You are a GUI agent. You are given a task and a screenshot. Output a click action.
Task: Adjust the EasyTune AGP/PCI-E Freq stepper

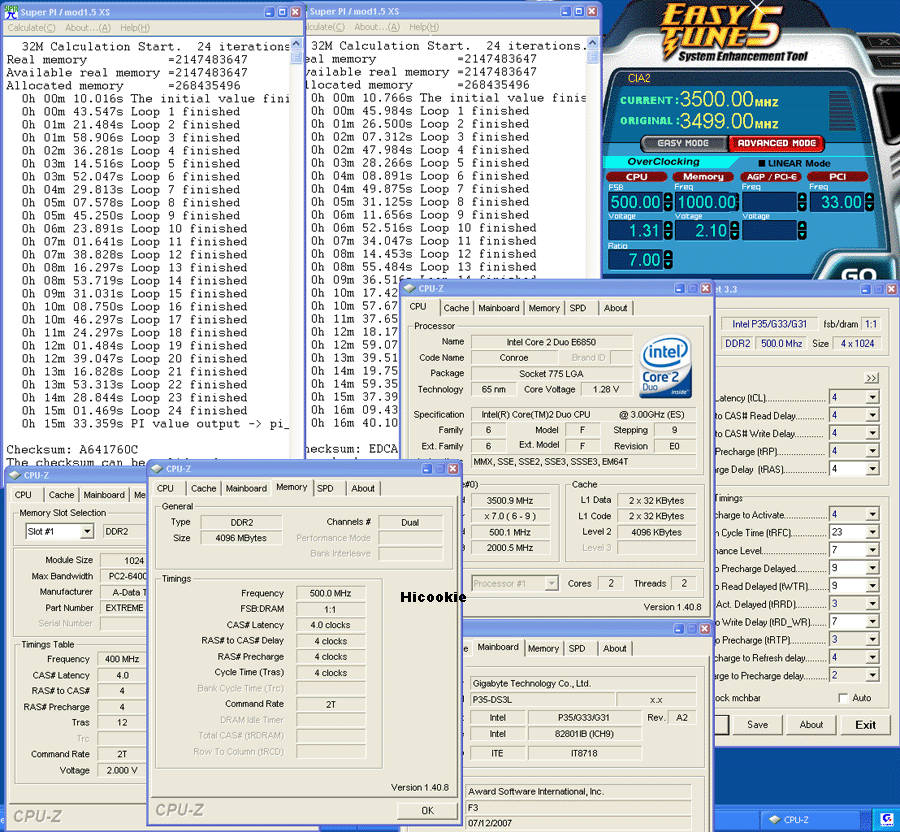click(x=802, y=202)
